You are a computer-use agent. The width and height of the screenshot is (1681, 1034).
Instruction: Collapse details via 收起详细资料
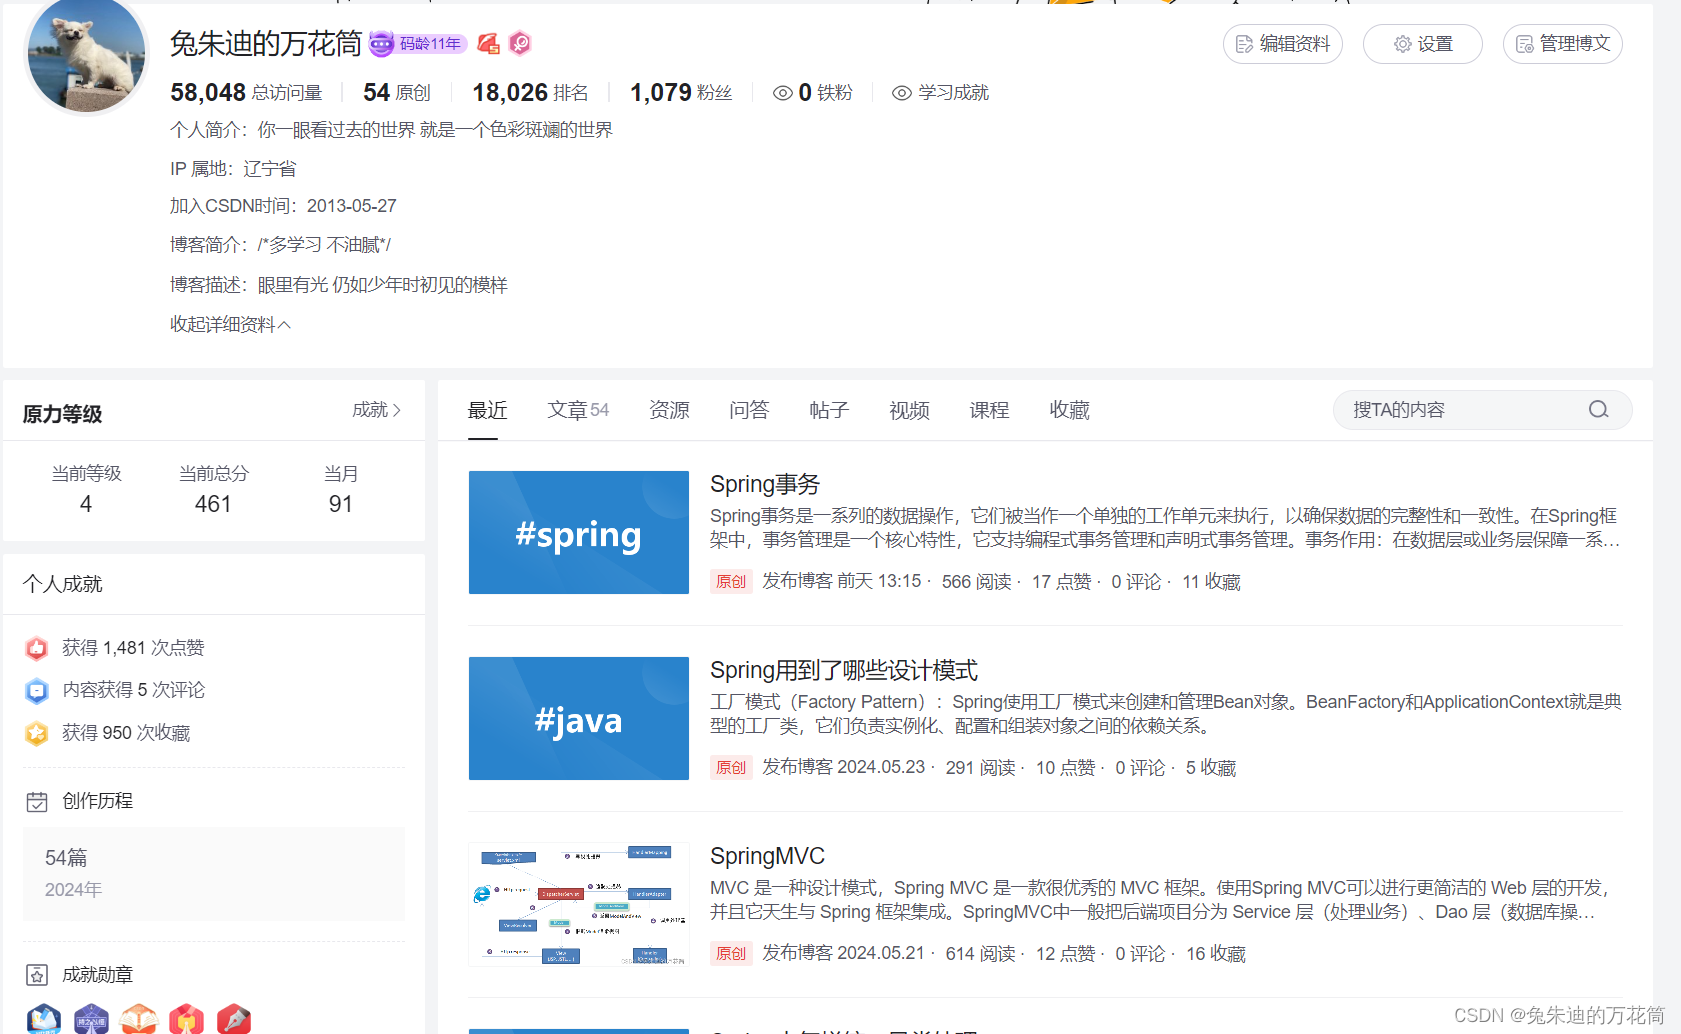[x=230, y=324]
